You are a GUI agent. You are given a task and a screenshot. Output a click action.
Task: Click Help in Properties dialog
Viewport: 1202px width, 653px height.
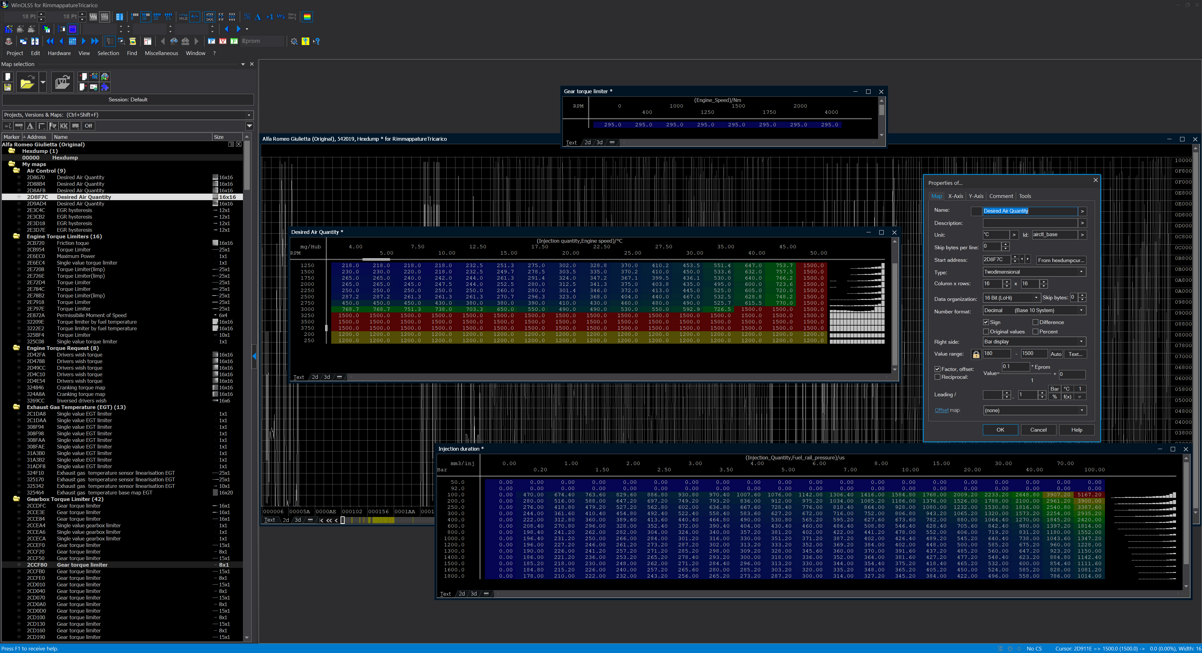1076,430
